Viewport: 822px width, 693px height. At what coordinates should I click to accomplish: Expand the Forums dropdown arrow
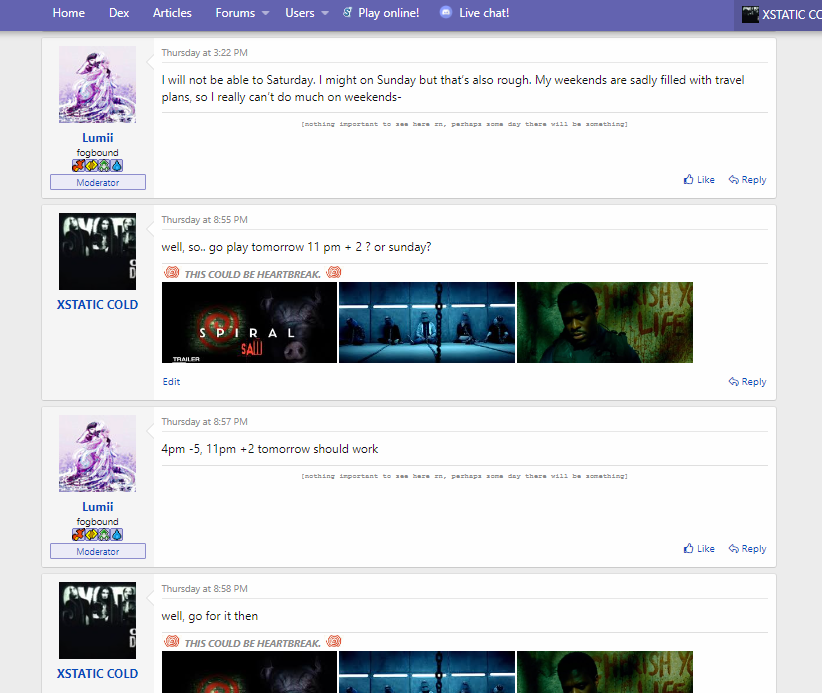(x=266, y=13)
